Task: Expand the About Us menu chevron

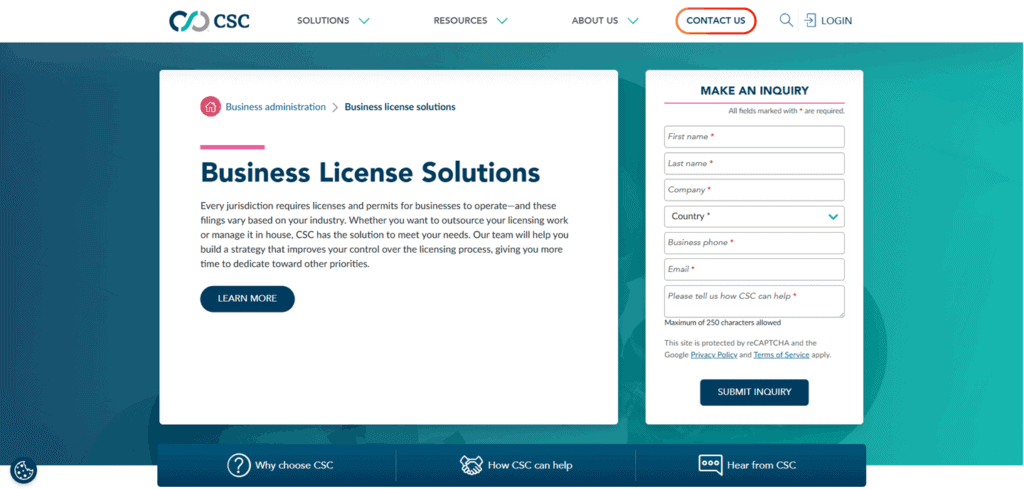Action: pyautogui.click(x=632, y=21)
